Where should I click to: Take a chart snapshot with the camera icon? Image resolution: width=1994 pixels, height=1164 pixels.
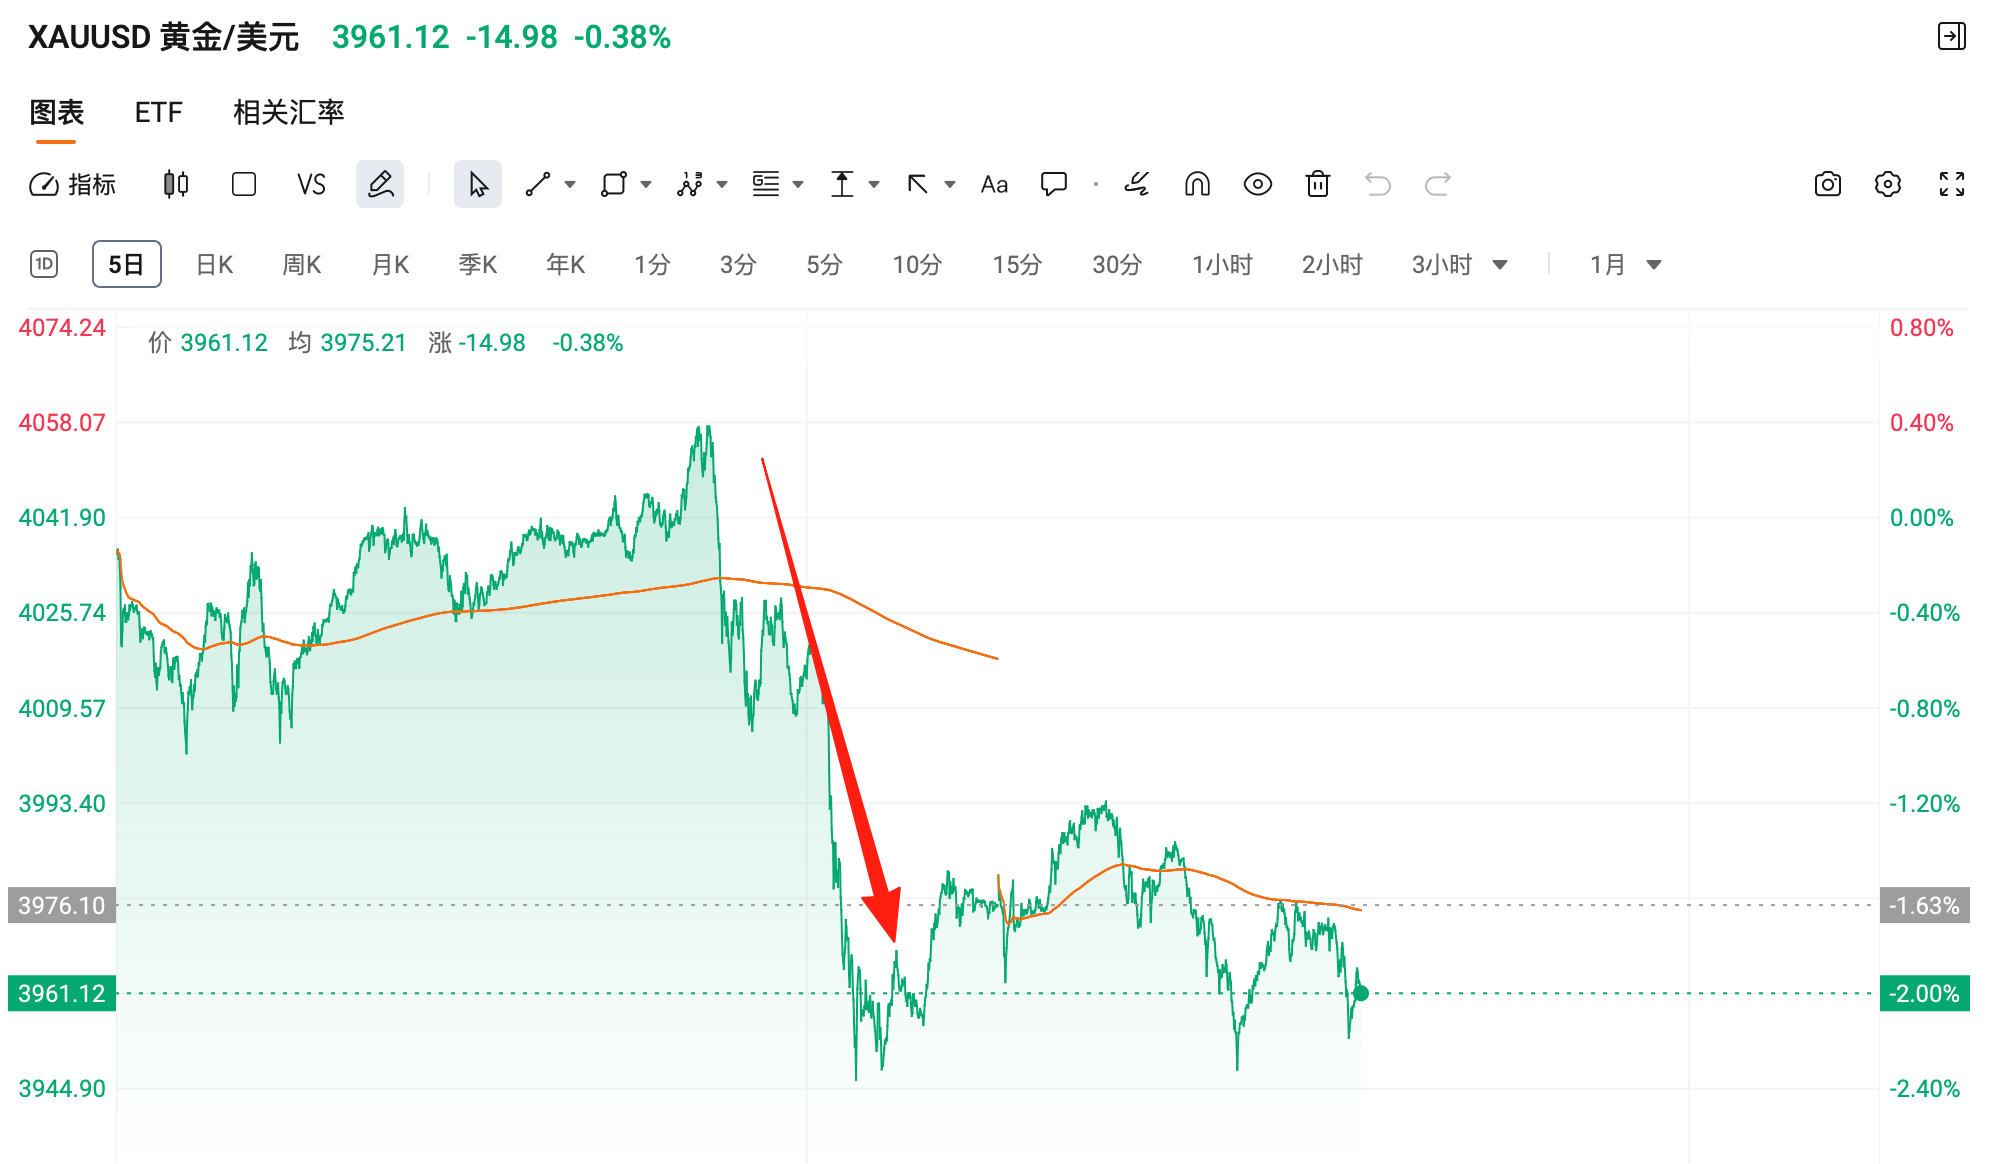click(1828, 184)
